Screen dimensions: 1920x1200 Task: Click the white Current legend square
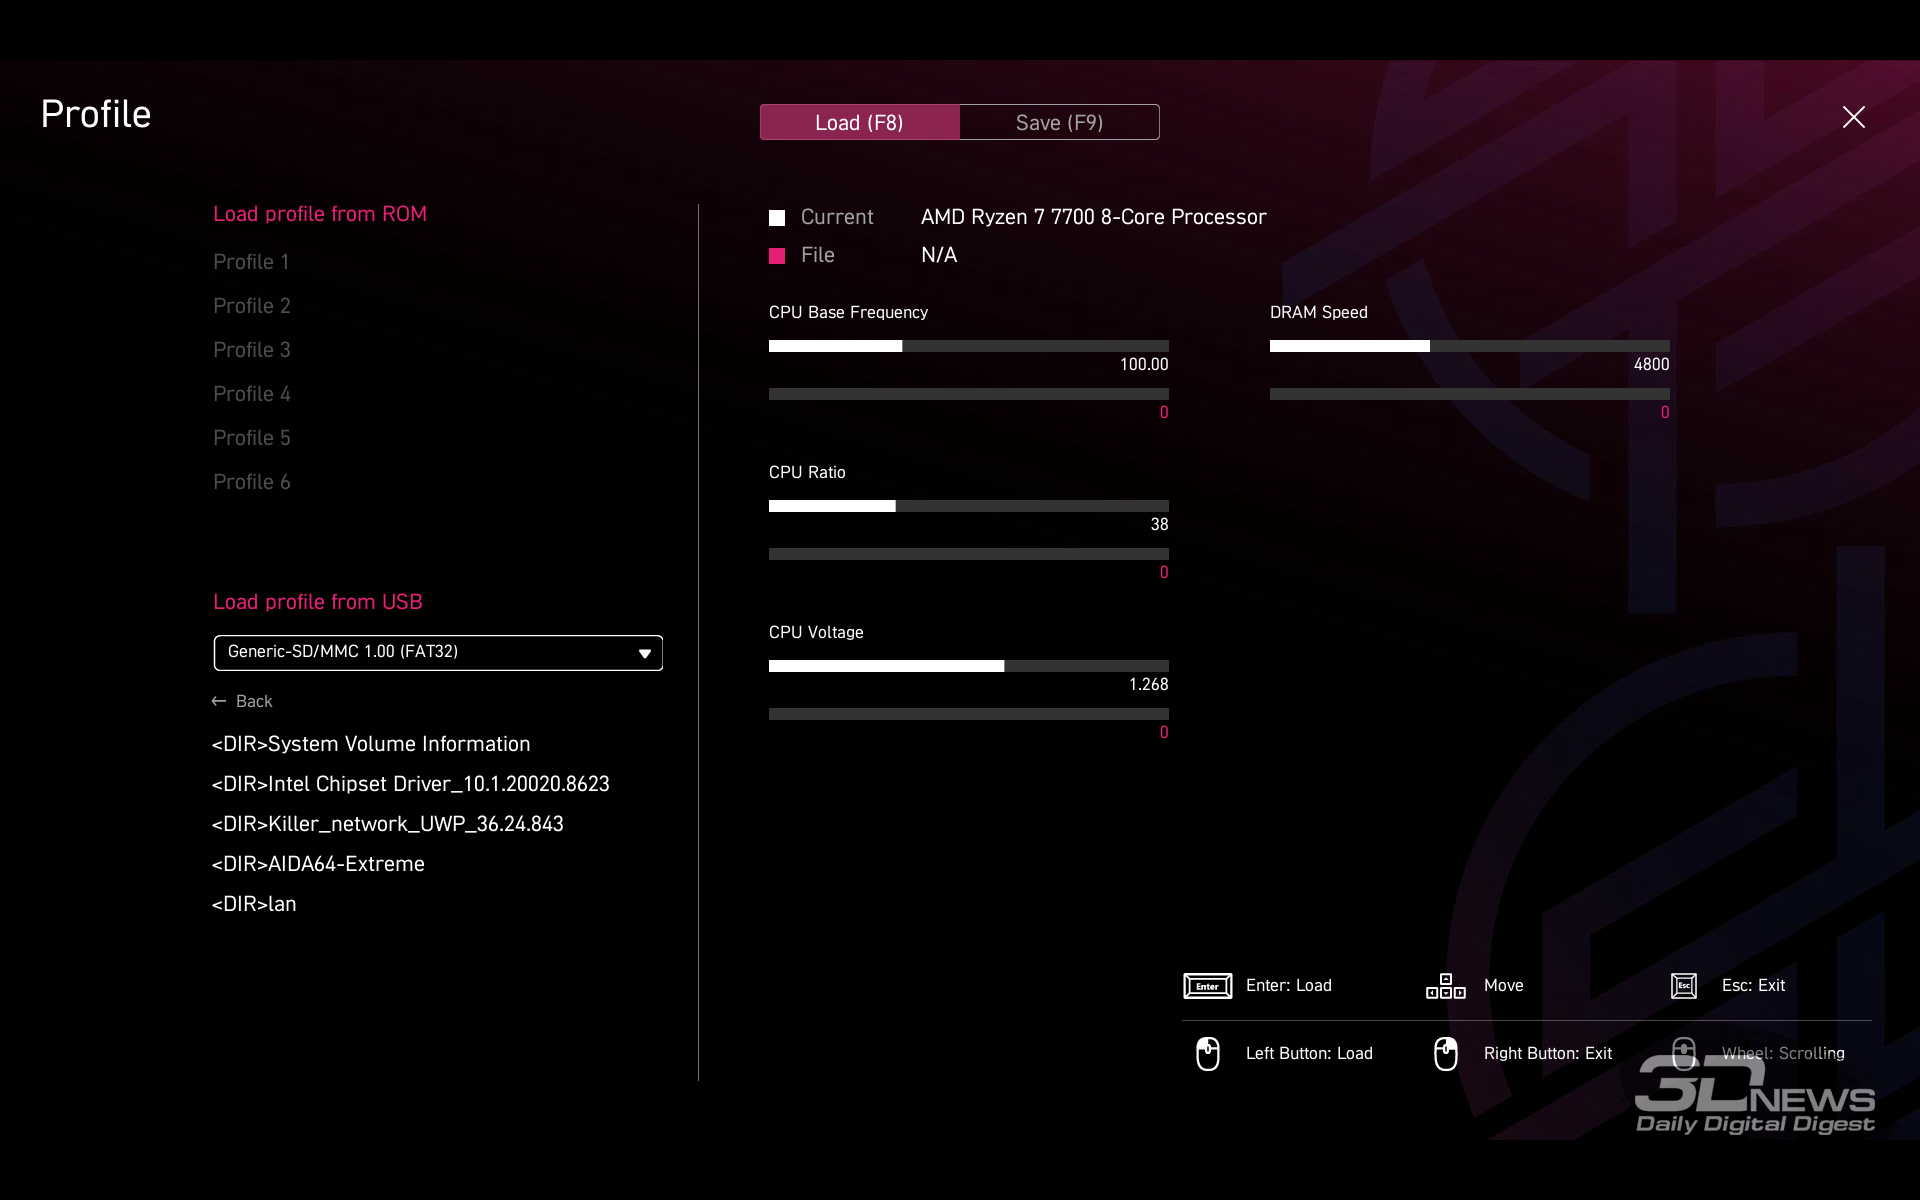(x=777, y=218)
